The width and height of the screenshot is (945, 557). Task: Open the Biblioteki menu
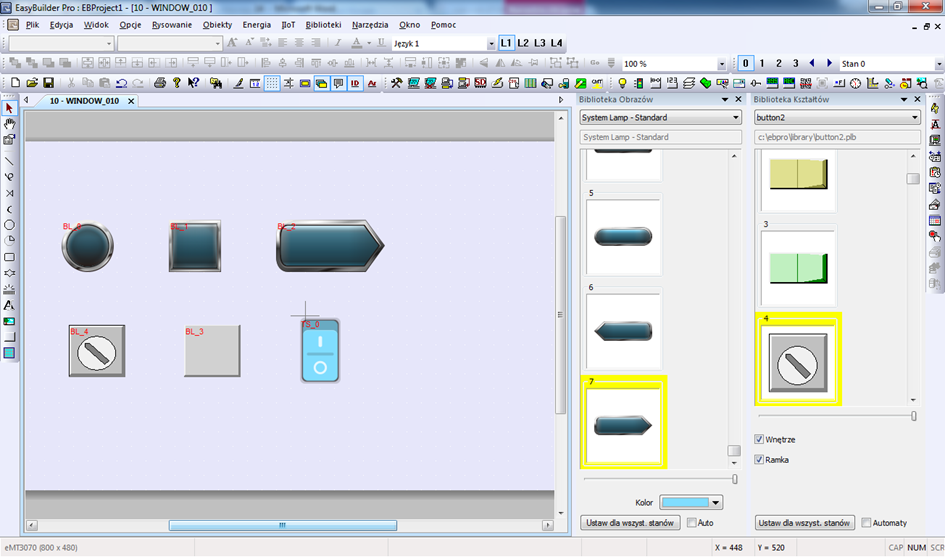tap(324, 25)
